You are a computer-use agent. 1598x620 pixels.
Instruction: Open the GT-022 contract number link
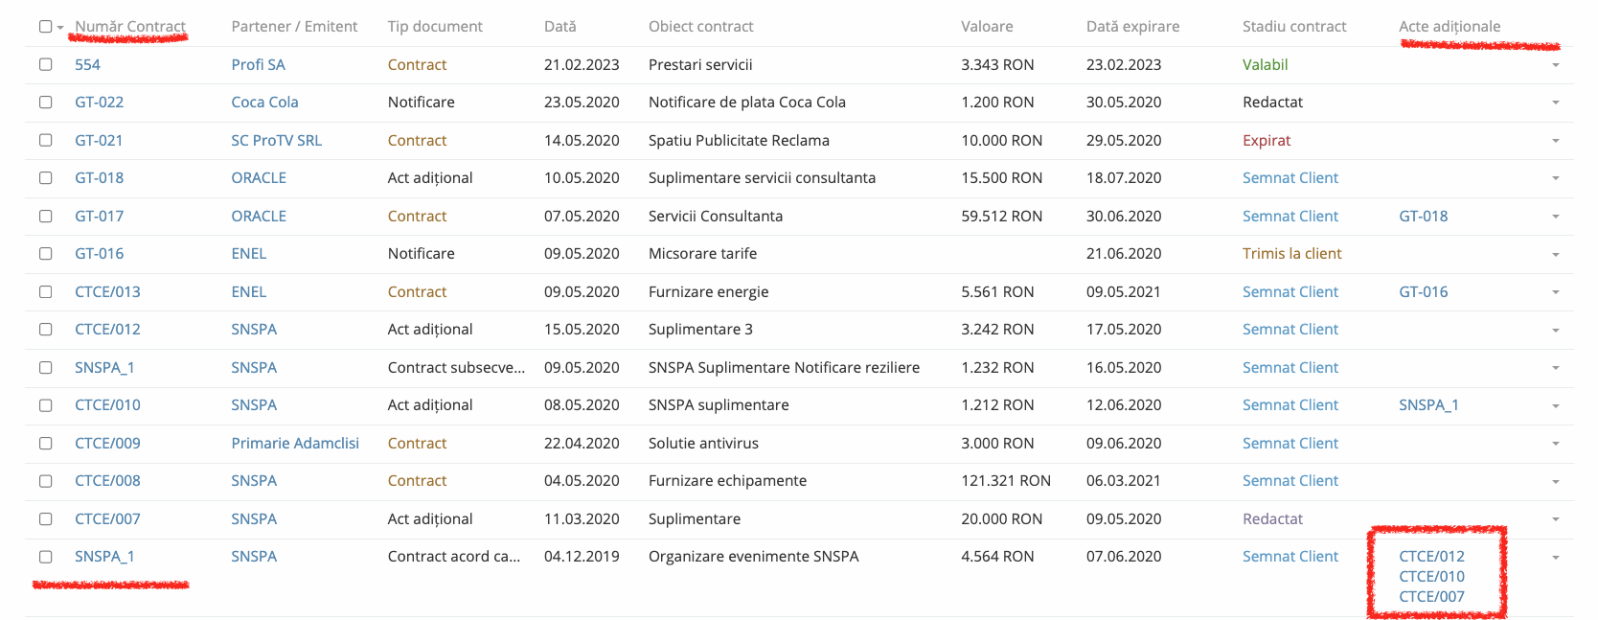99,102
